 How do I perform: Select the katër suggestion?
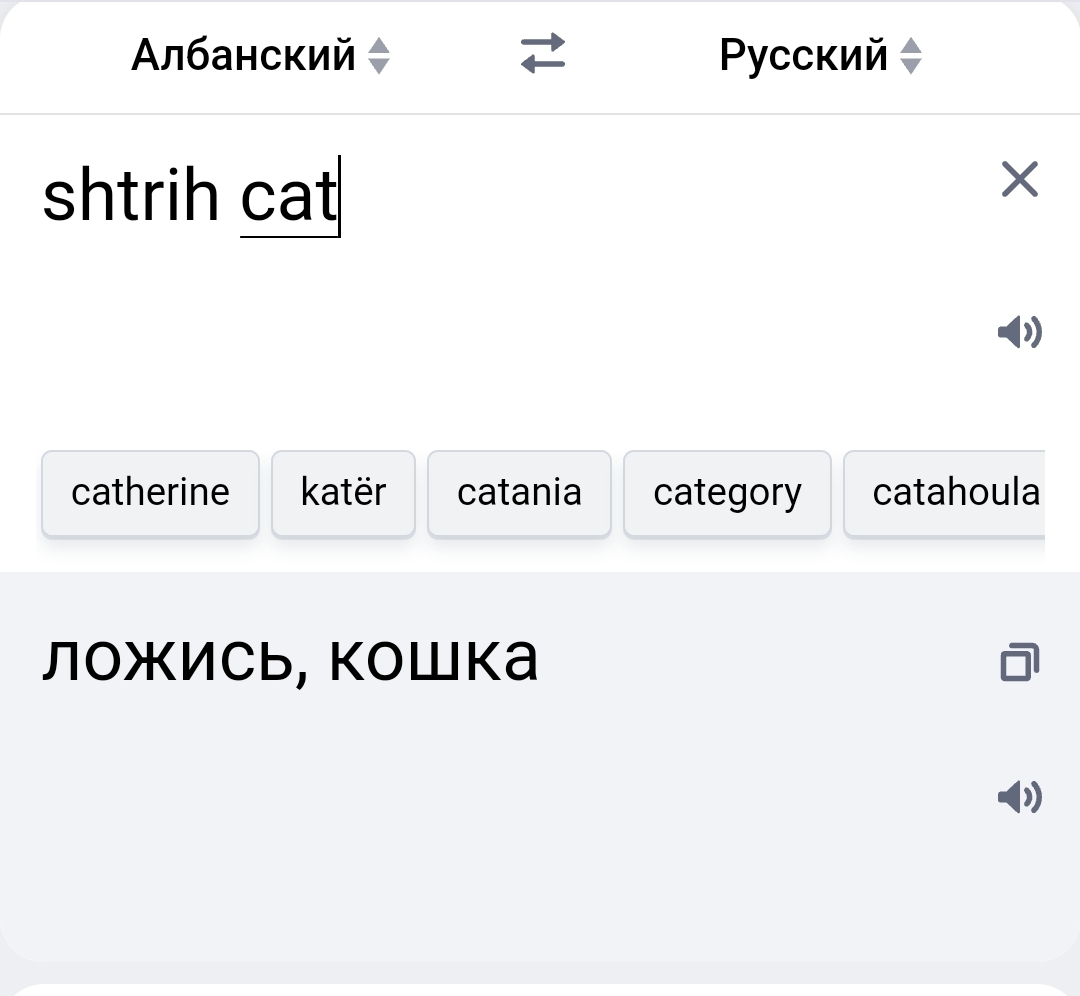point(343,493)
